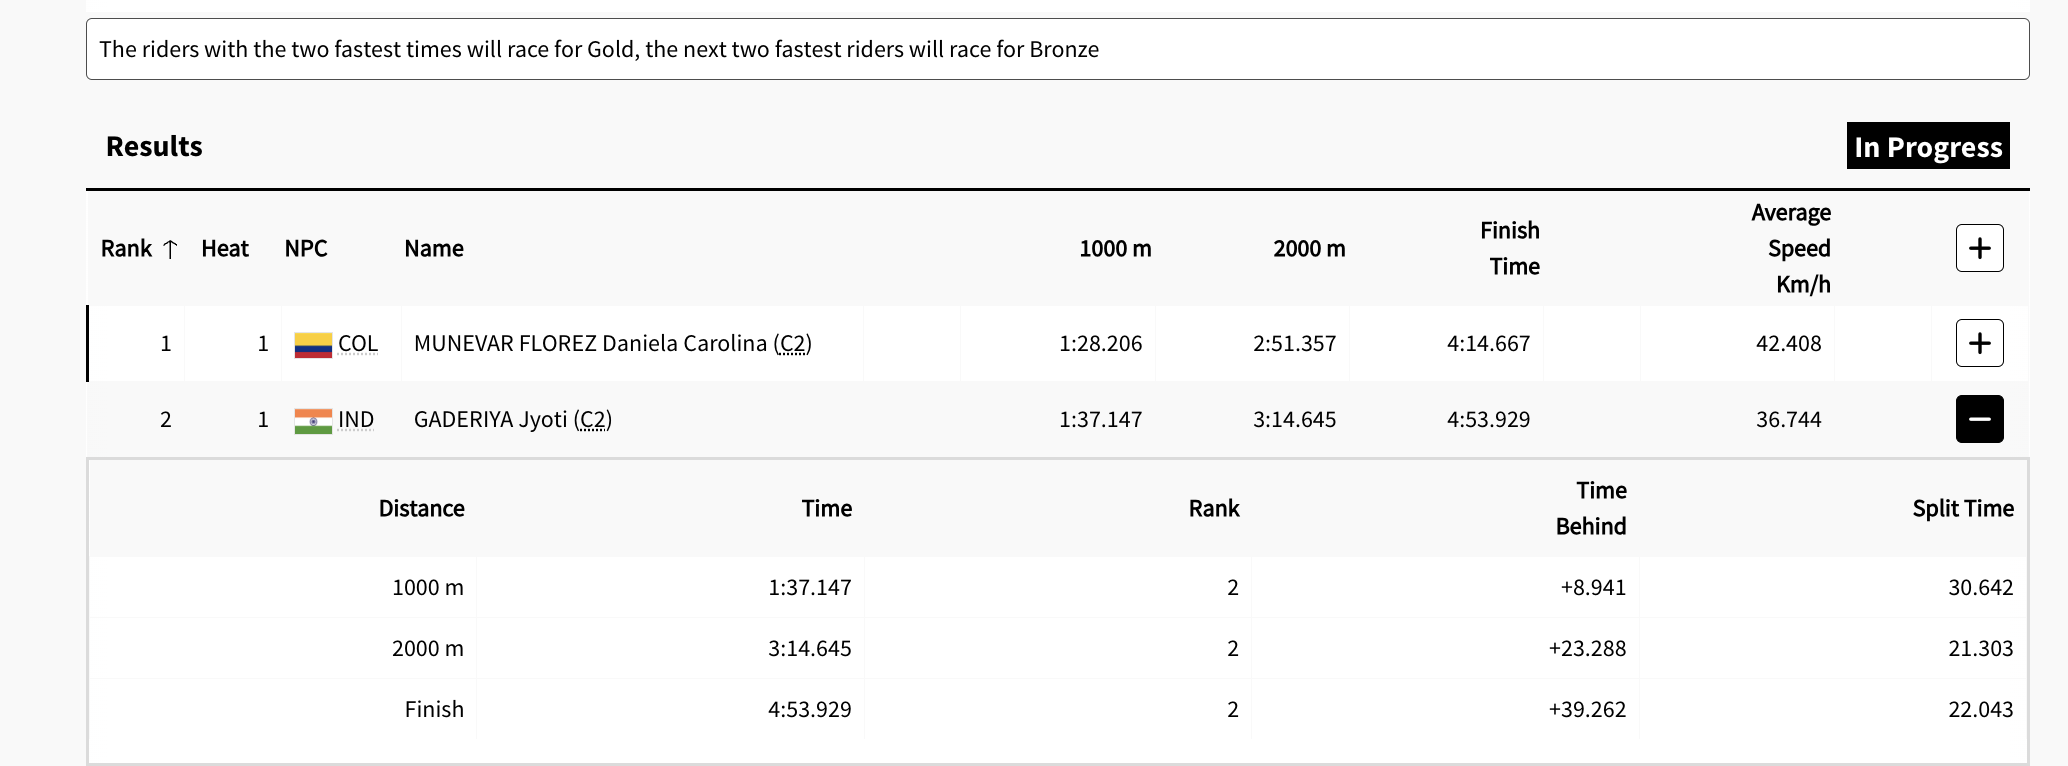Click the IND country code
Screen dimensions: 2068x766
(355, 420)
